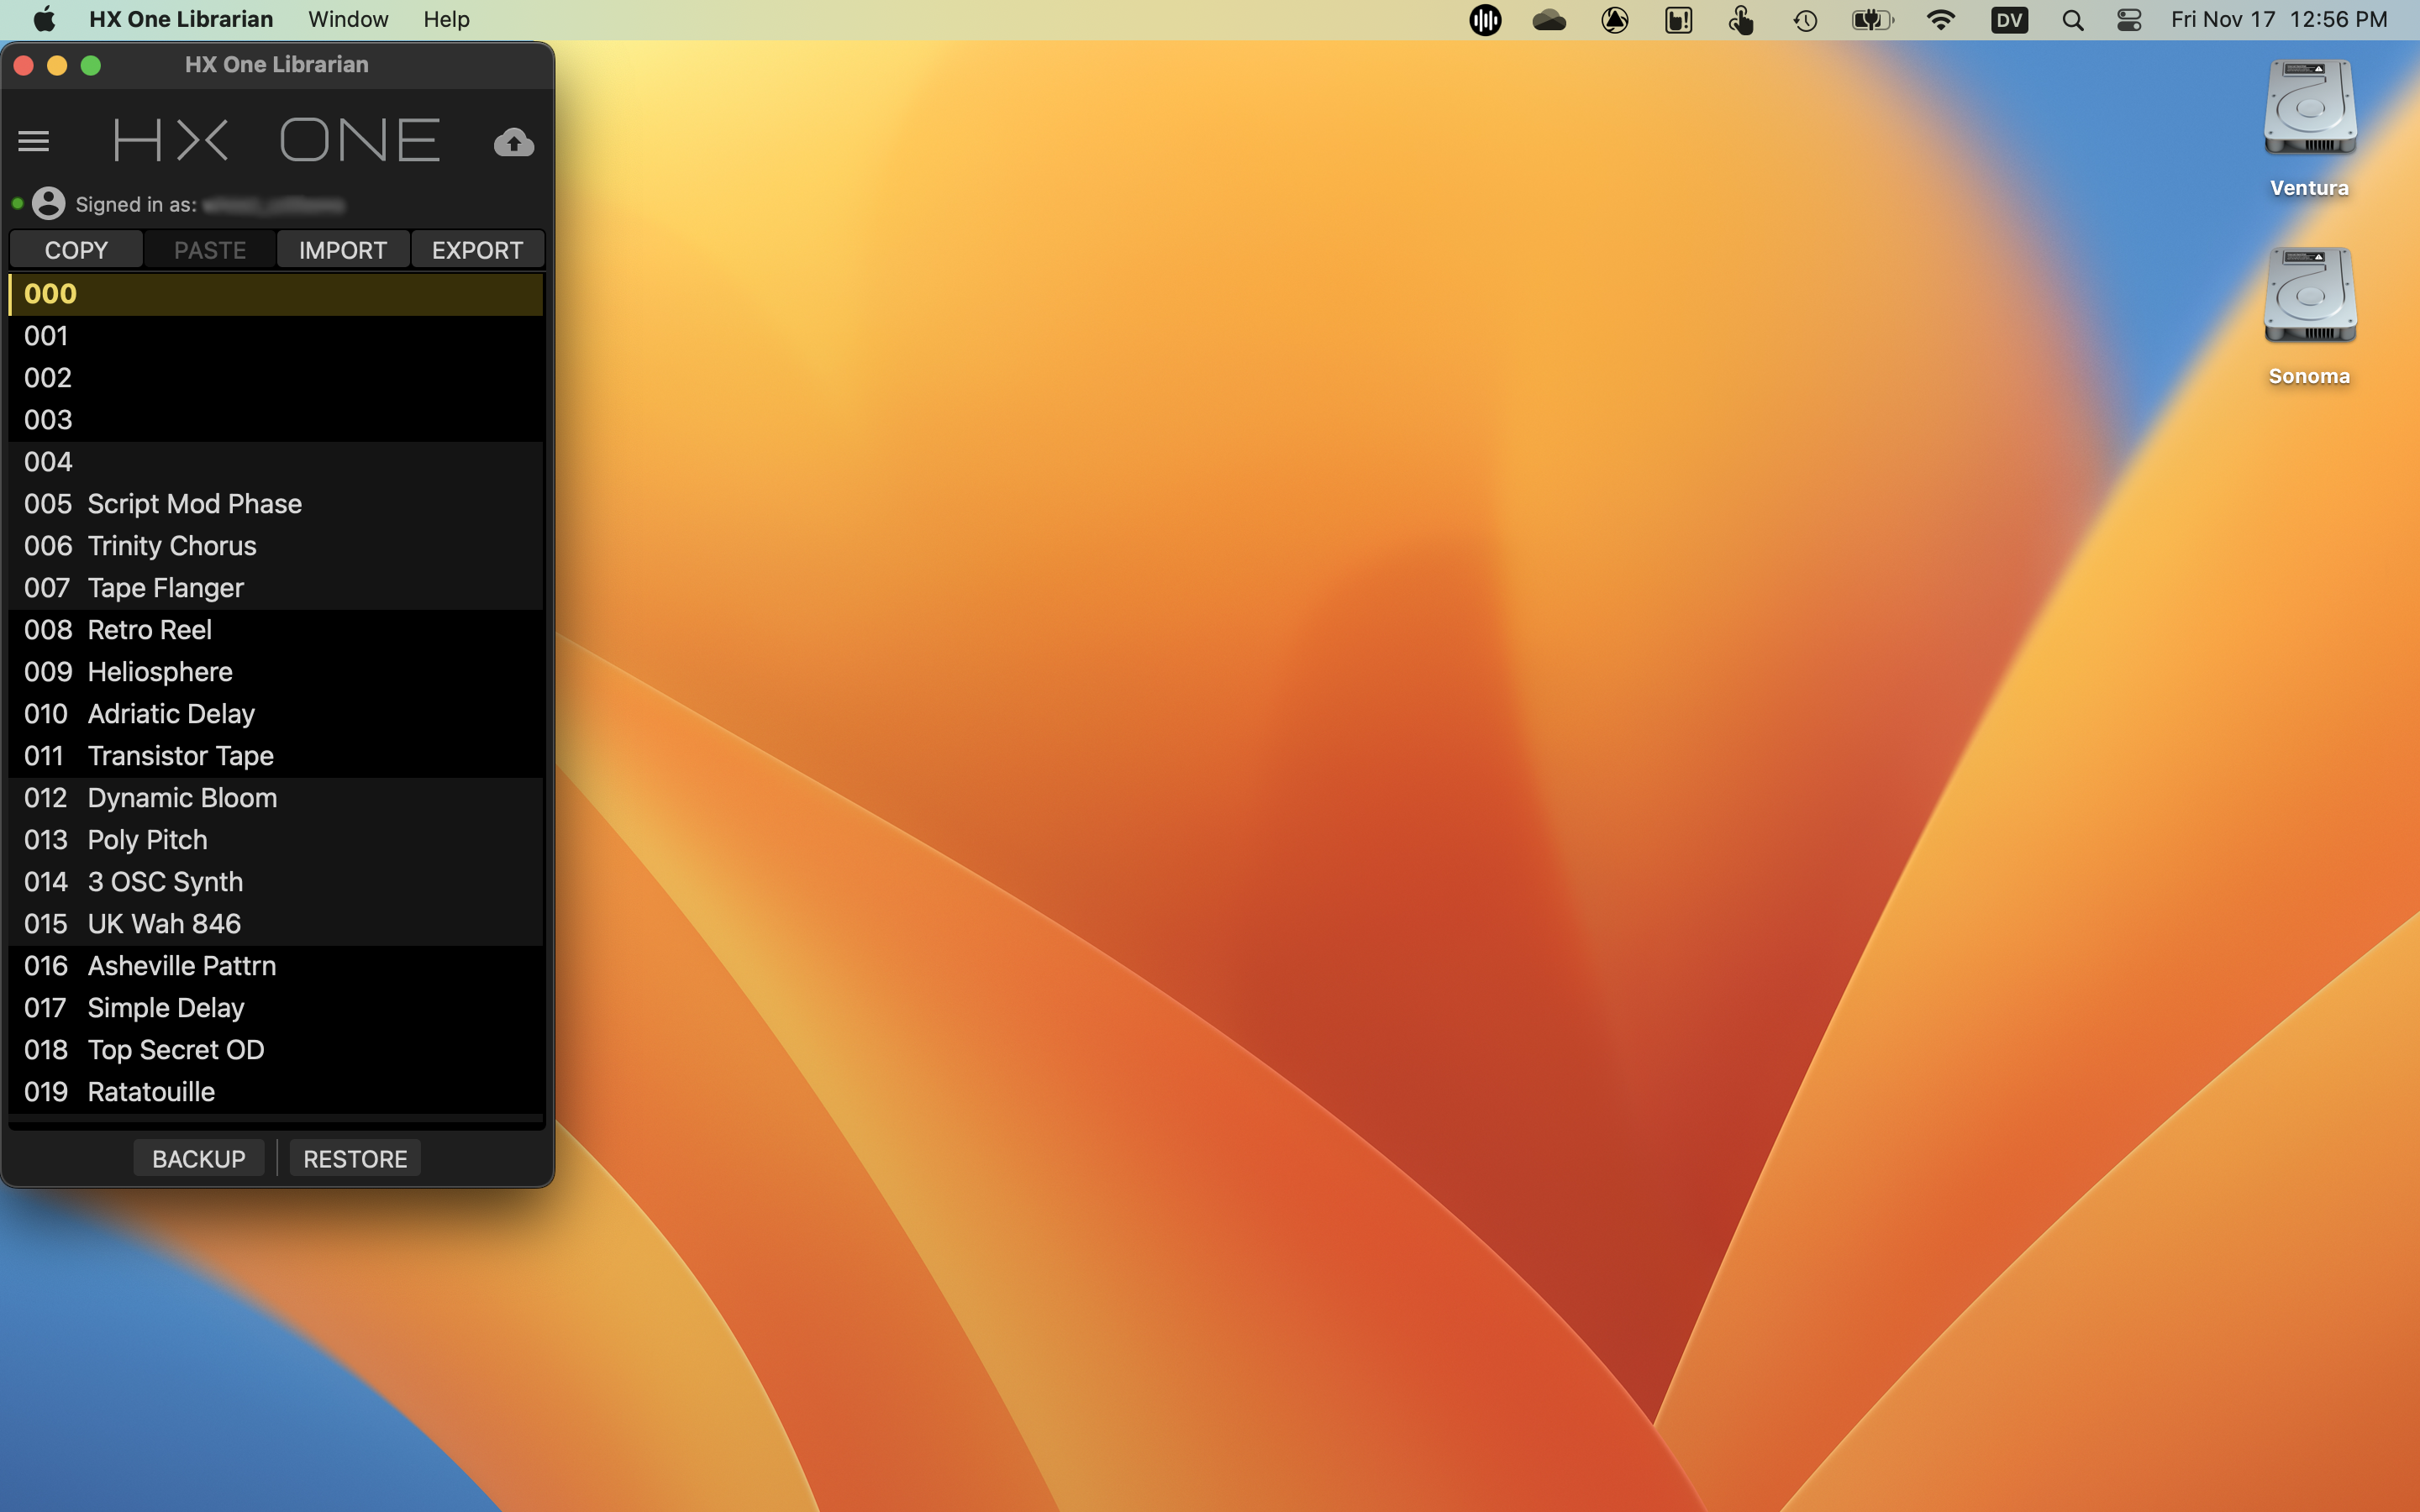This screenshot has height=1512, width=2420.
Task: Select empty preset slot 003
Action: click(276, 420)
